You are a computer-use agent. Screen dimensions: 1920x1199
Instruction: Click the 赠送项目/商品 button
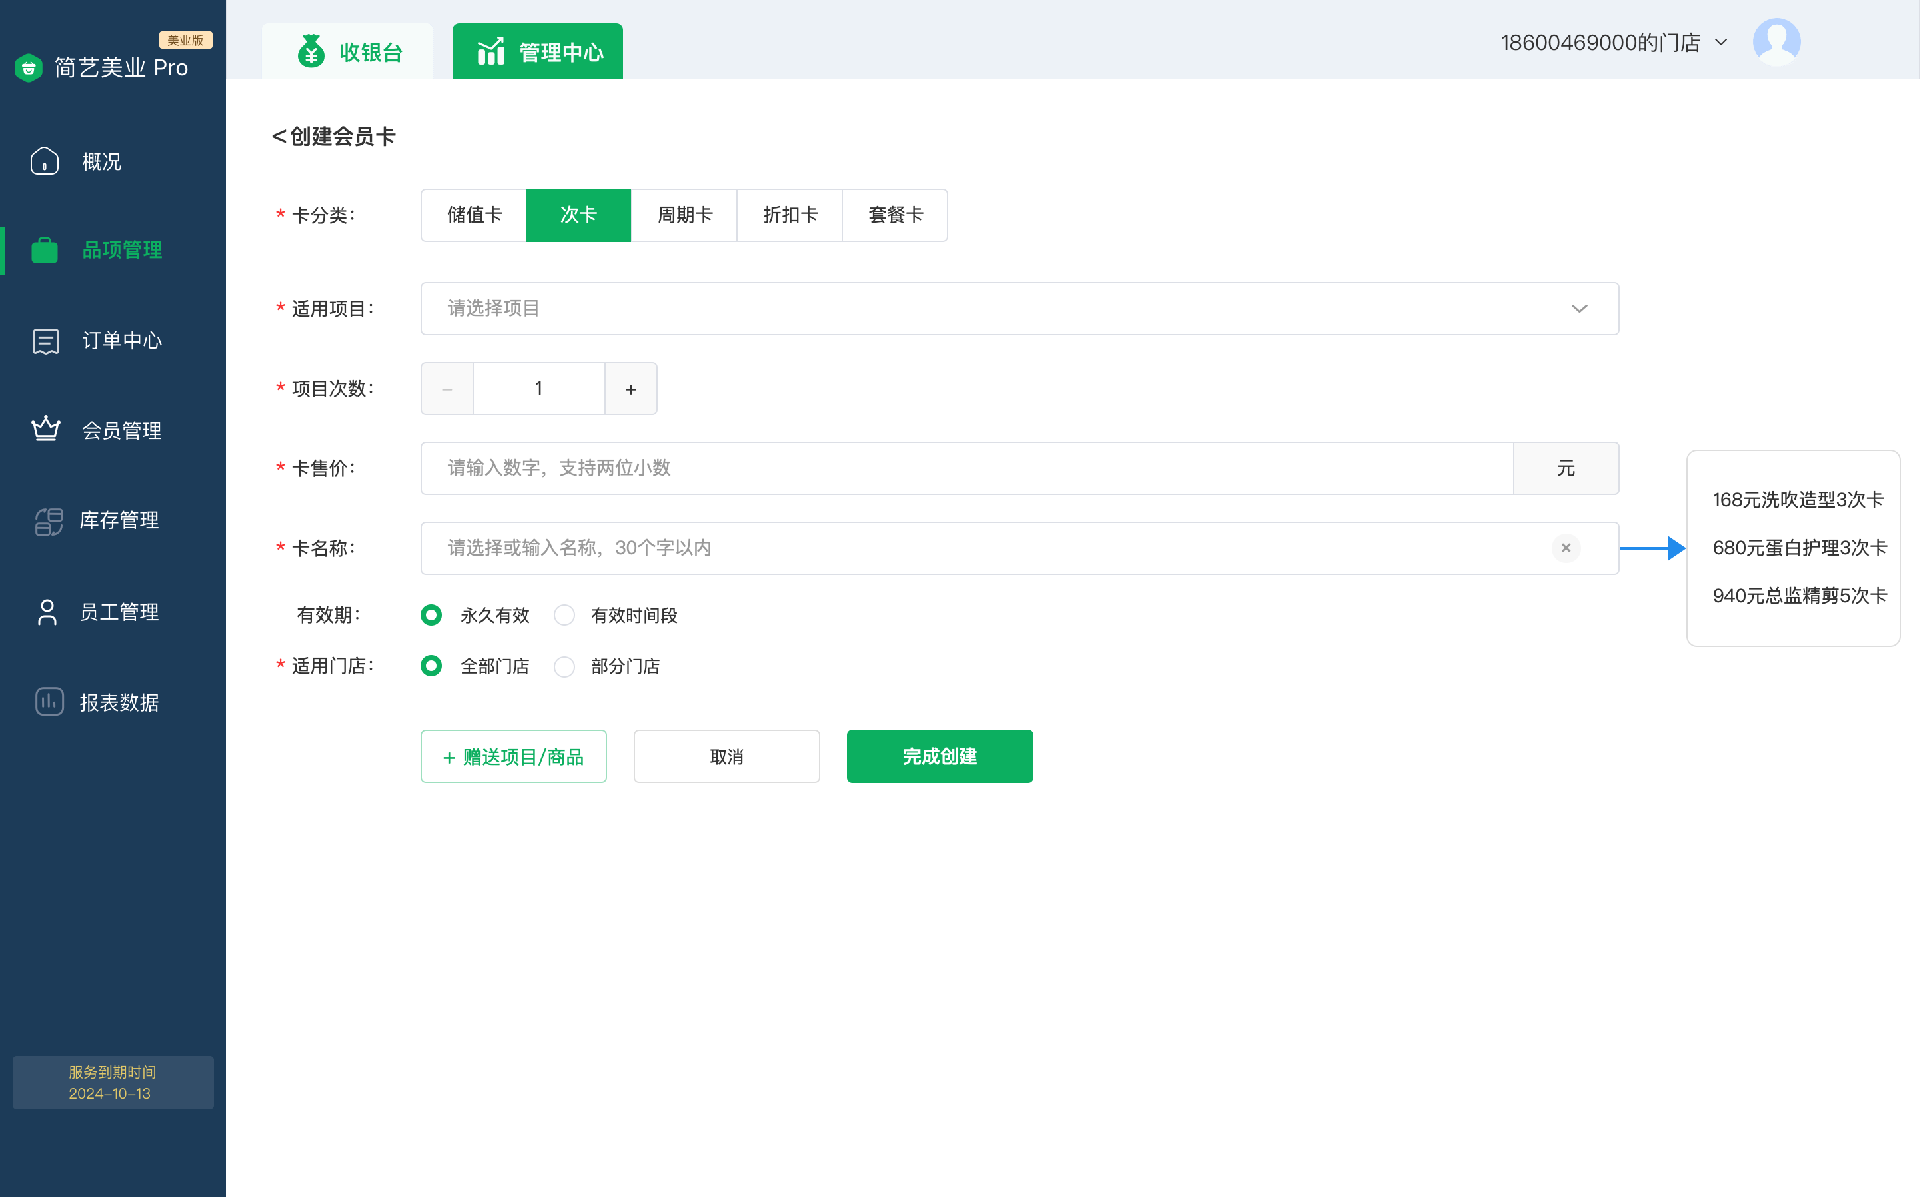[x=513, y=756]
